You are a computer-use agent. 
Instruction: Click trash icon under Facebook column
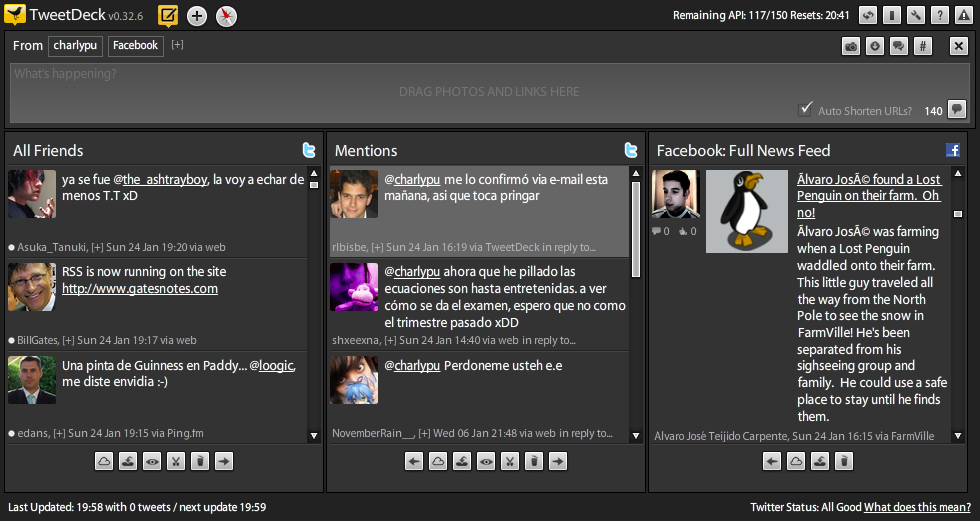[844, 461]
